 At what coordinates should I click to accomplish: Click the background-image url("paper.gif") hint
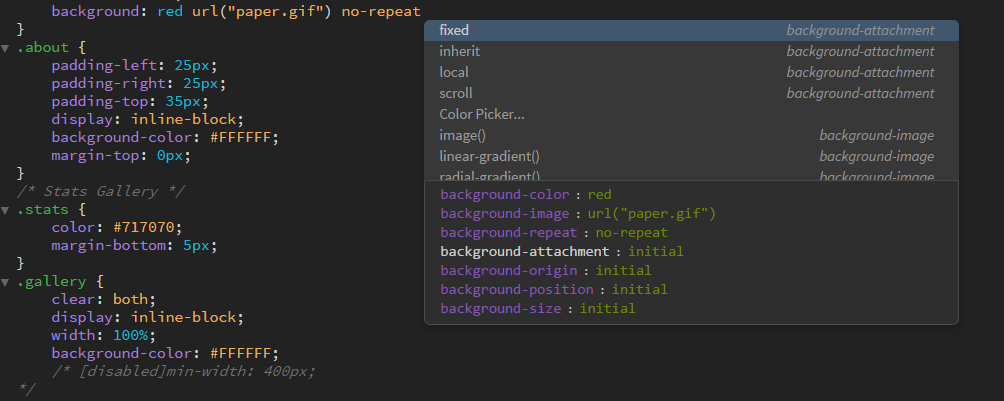pyautogui.click(x=578, y=214)
